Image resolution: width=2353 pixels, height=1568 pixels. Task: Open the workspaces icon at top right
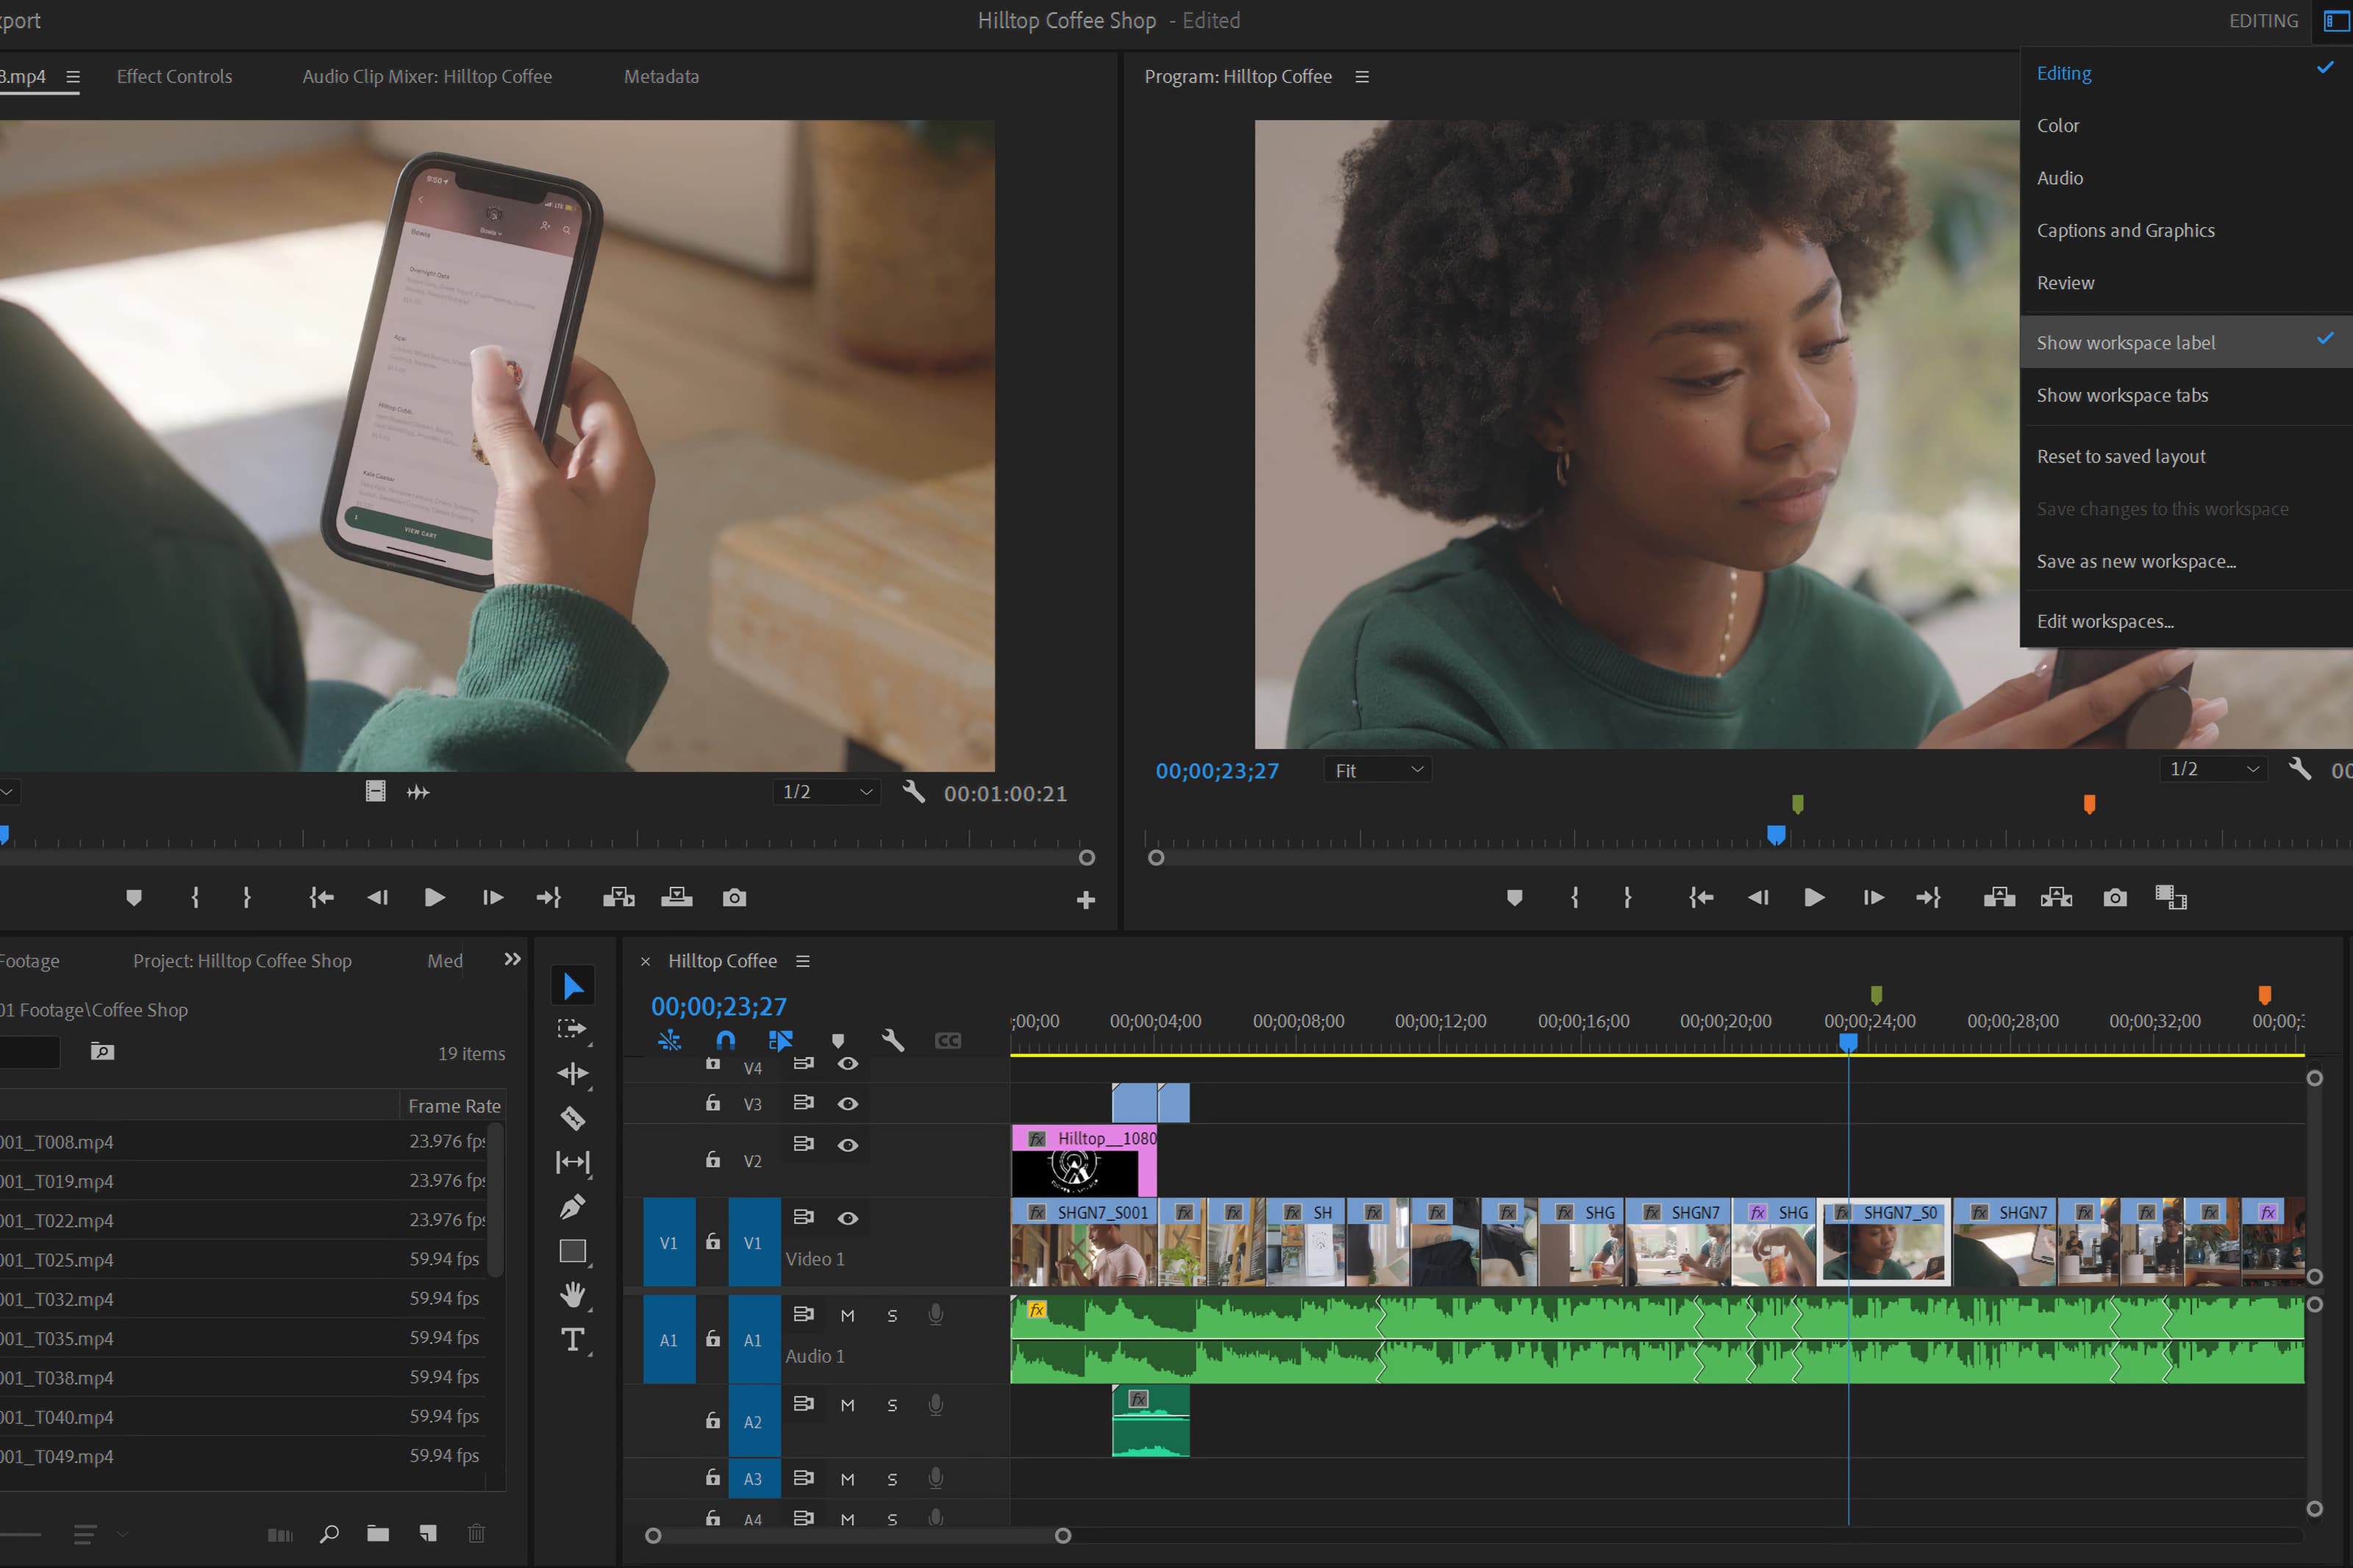[2336, 21]
